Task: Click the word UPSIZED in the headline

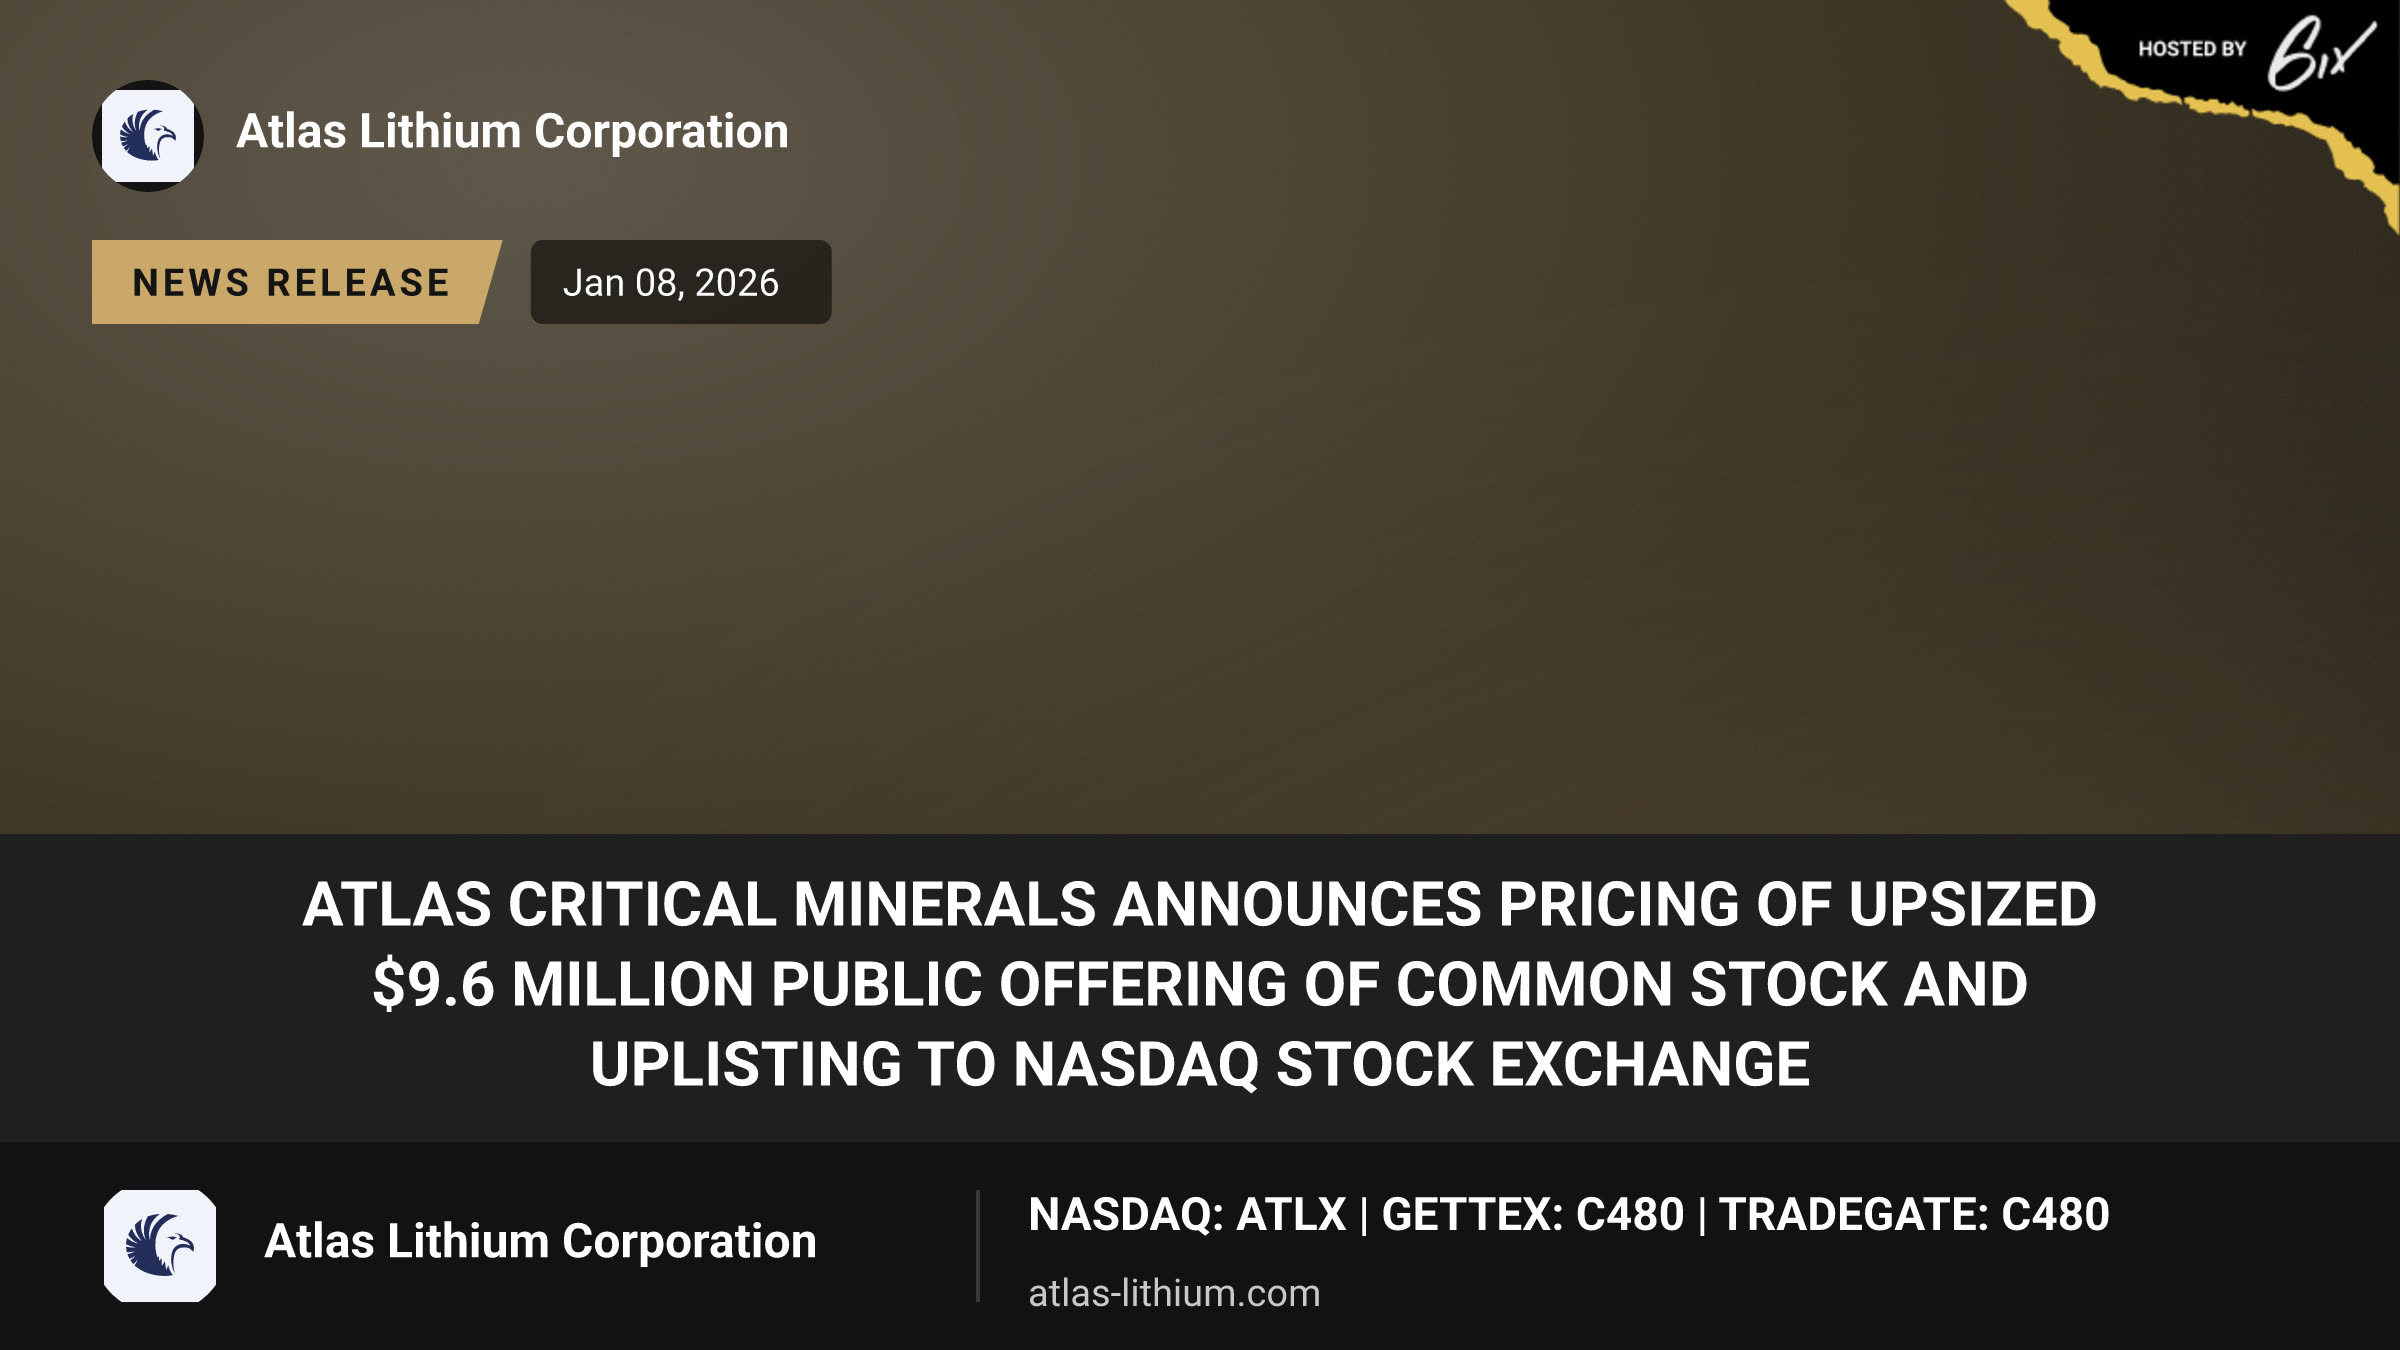Action: [x=1972, y=905]
